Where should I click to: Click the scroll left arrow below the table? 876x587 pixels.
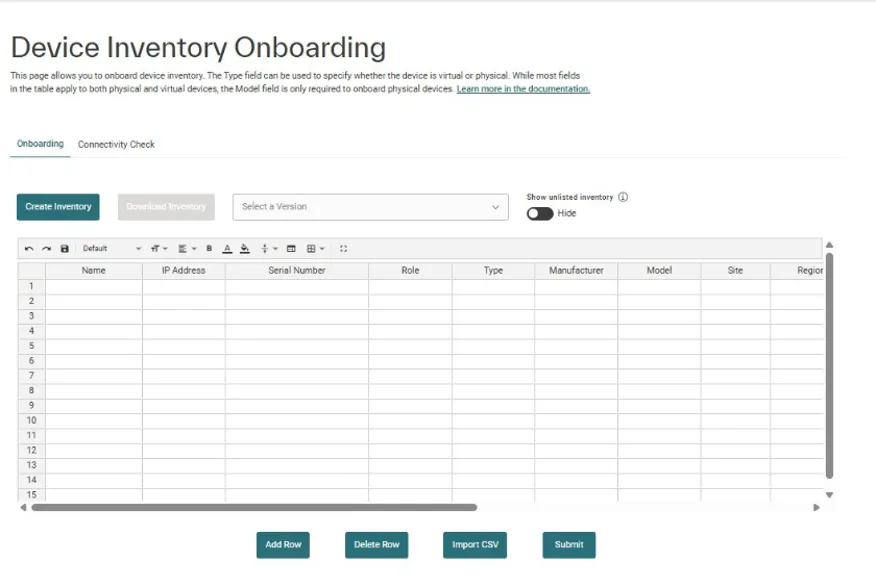(x=23, y=508)
